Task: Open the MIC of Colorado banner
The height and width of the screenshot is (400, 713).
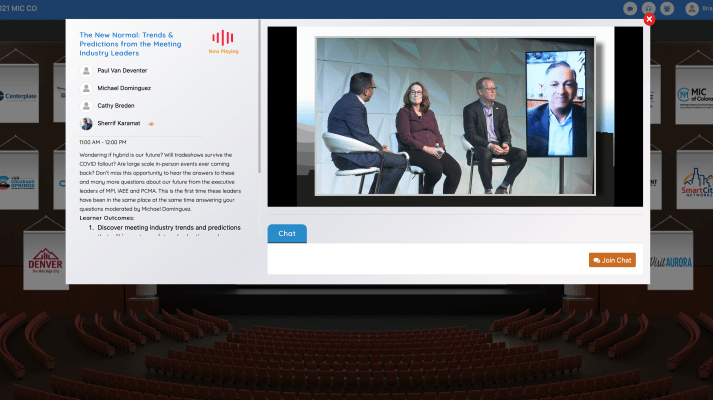Action: pyautogui.click(x=694, y=95)
